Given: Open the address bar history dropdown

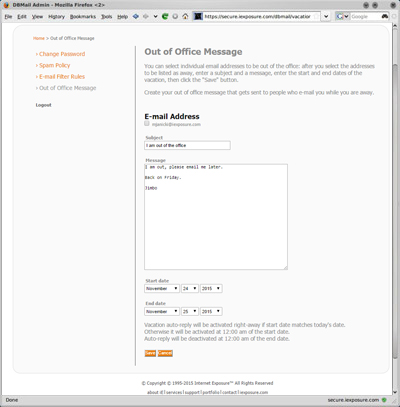Looking at the screenshot, I should pos(326,16).
